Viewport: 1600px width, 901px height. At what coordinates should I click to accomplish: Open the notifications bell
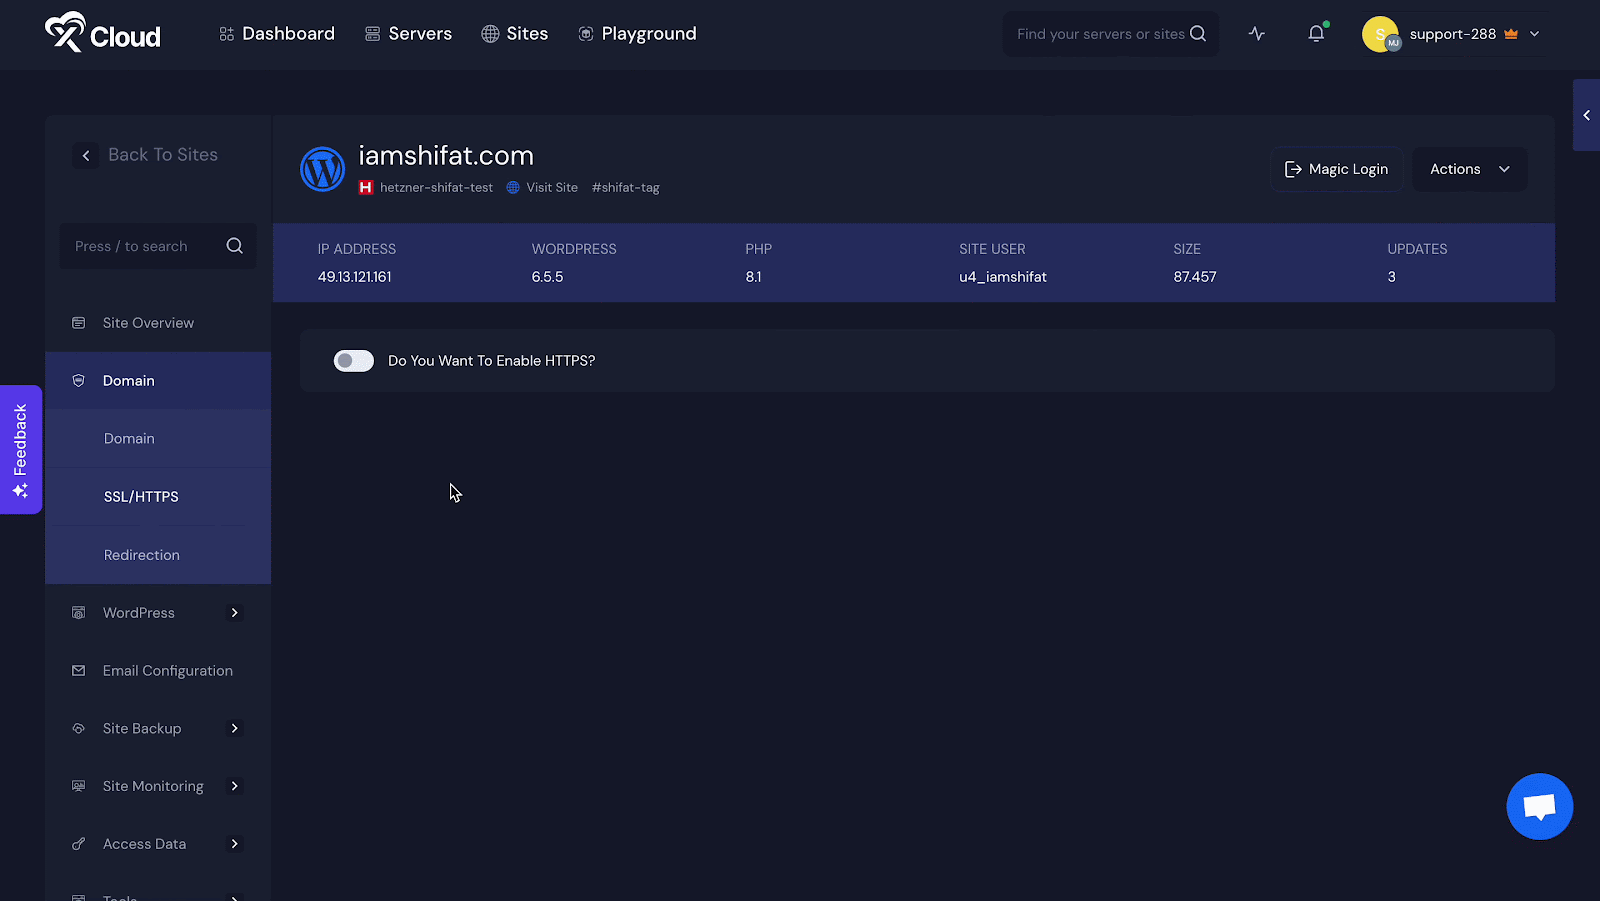point(1315,33)
